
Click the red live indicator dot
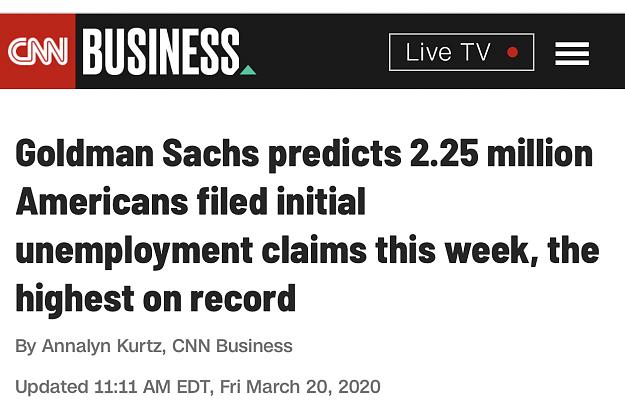click(x=513, y=52)
